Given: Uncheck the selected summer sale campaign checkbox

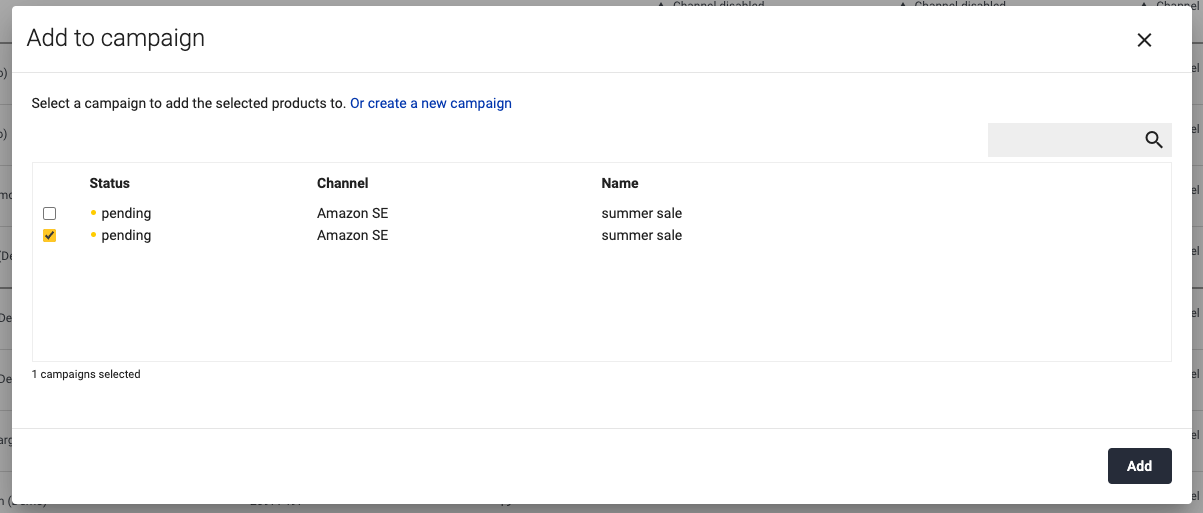Looking at the screenshot, I should [49, 236].
